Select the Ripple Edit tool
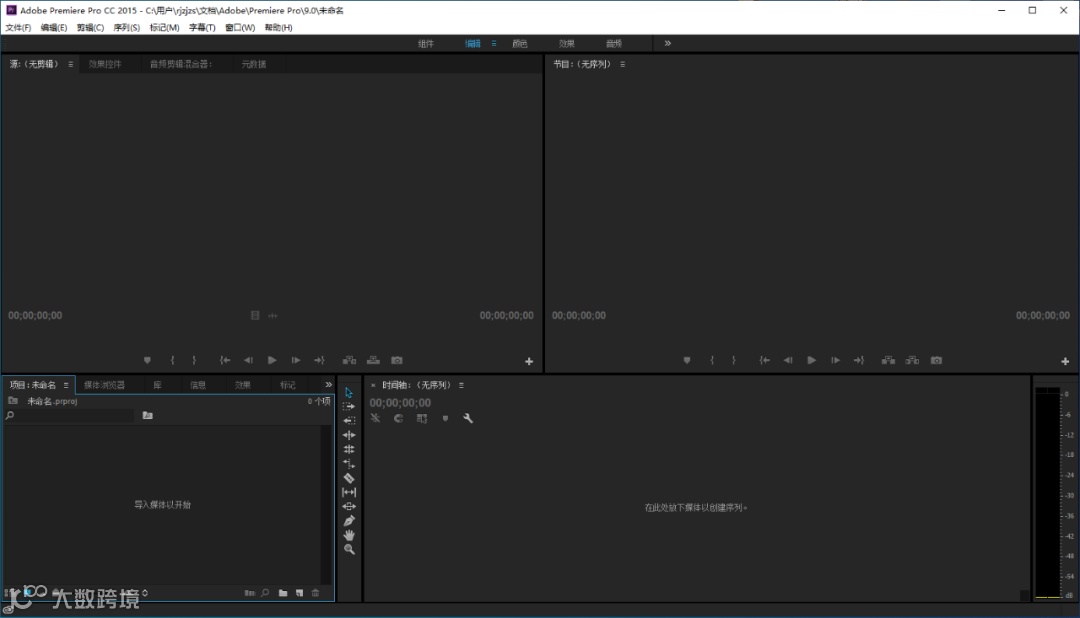Screen dimensions: 1080x618 pyautogui.click(x=349, y=435)
